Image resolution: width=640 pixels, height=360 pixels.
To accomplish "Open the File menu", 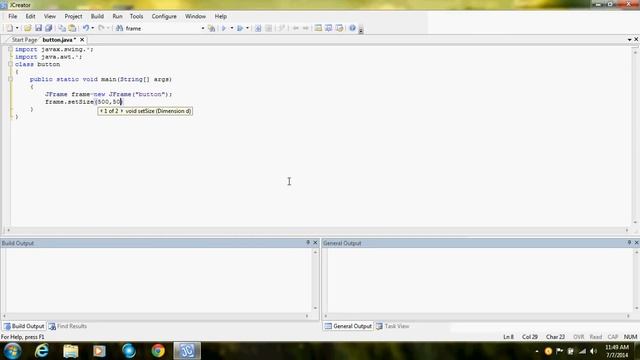I will (13, 16).
